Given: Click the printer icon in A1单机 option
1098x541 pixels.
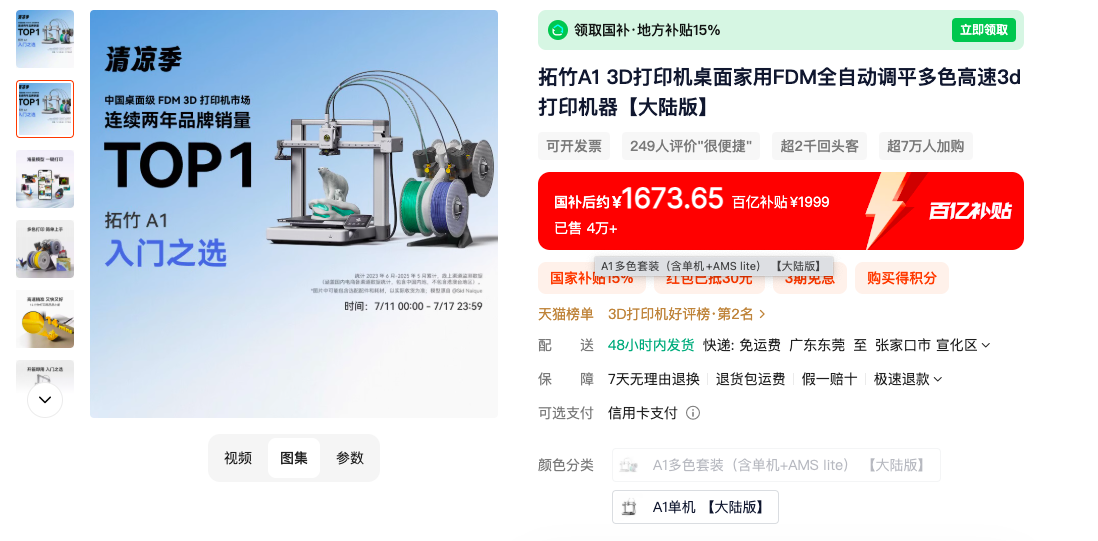Looking at the screenshot, I should [630, 507].
